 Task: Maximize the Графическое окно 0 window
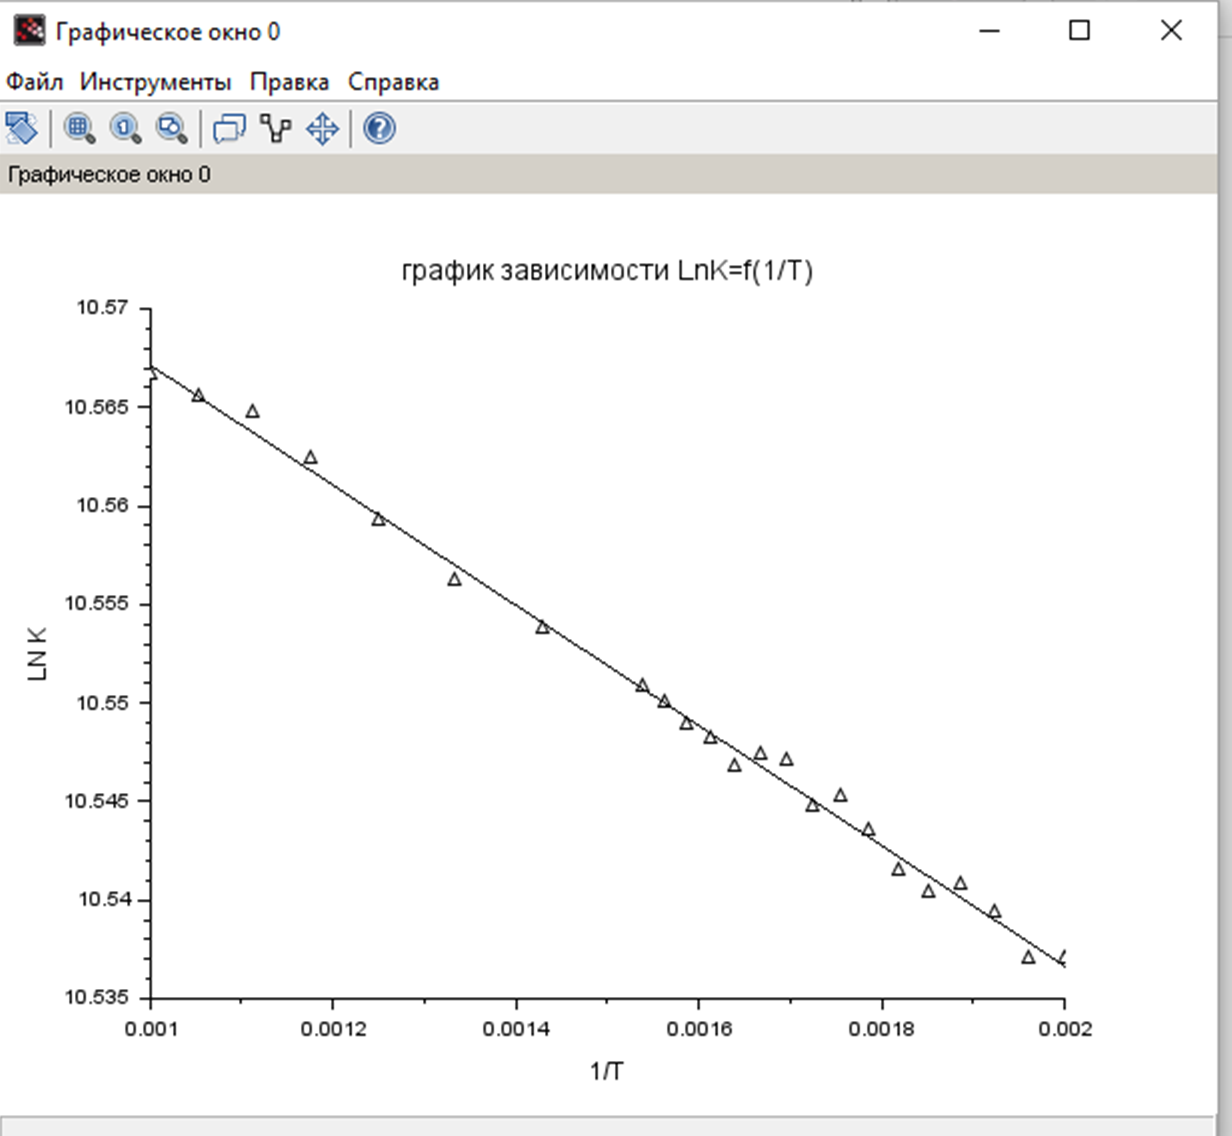[x=1079, y=31]
